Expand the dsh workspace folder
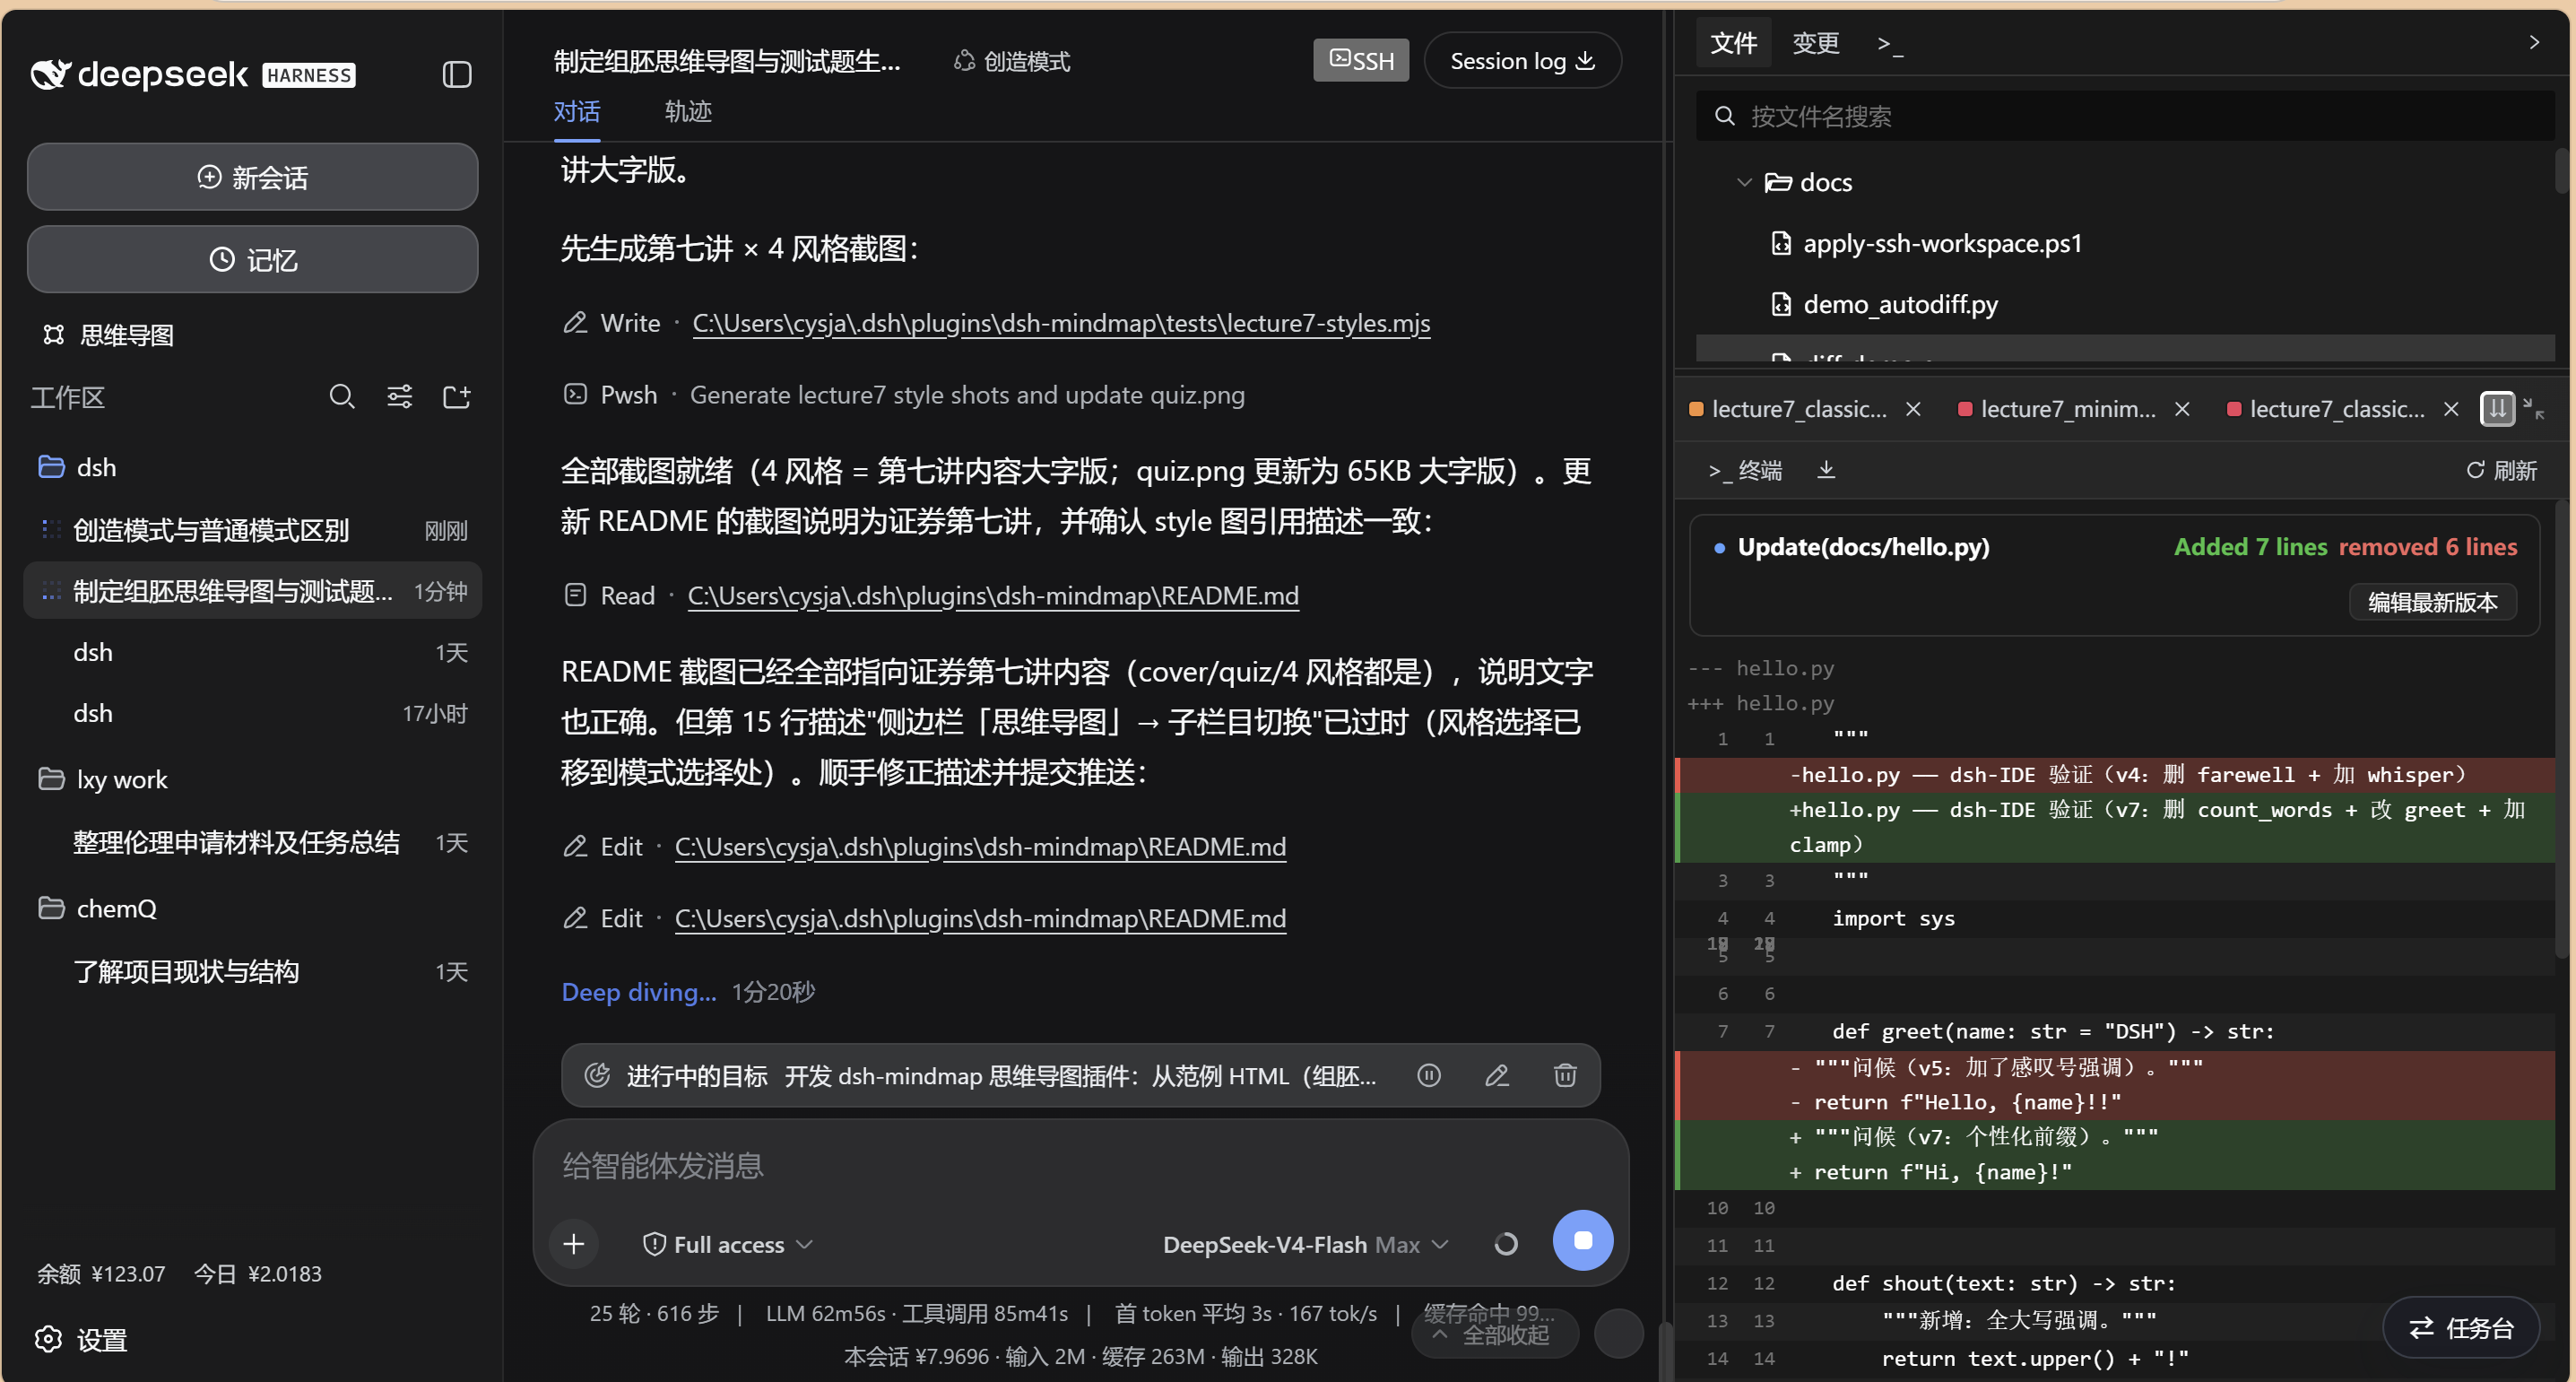The width and height of the screenshot is (2576, 1382). (x=78, y=467)
